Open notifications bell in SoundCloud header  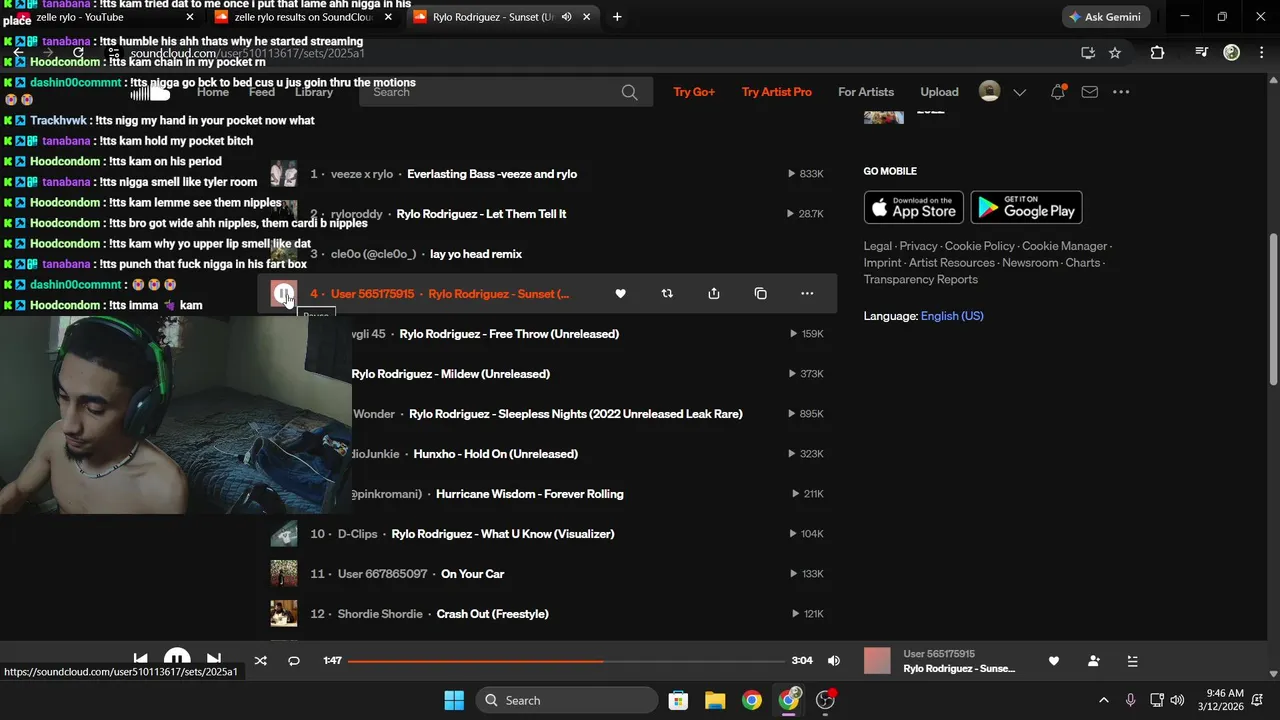pyautogui.click(x=1058, y=92)
